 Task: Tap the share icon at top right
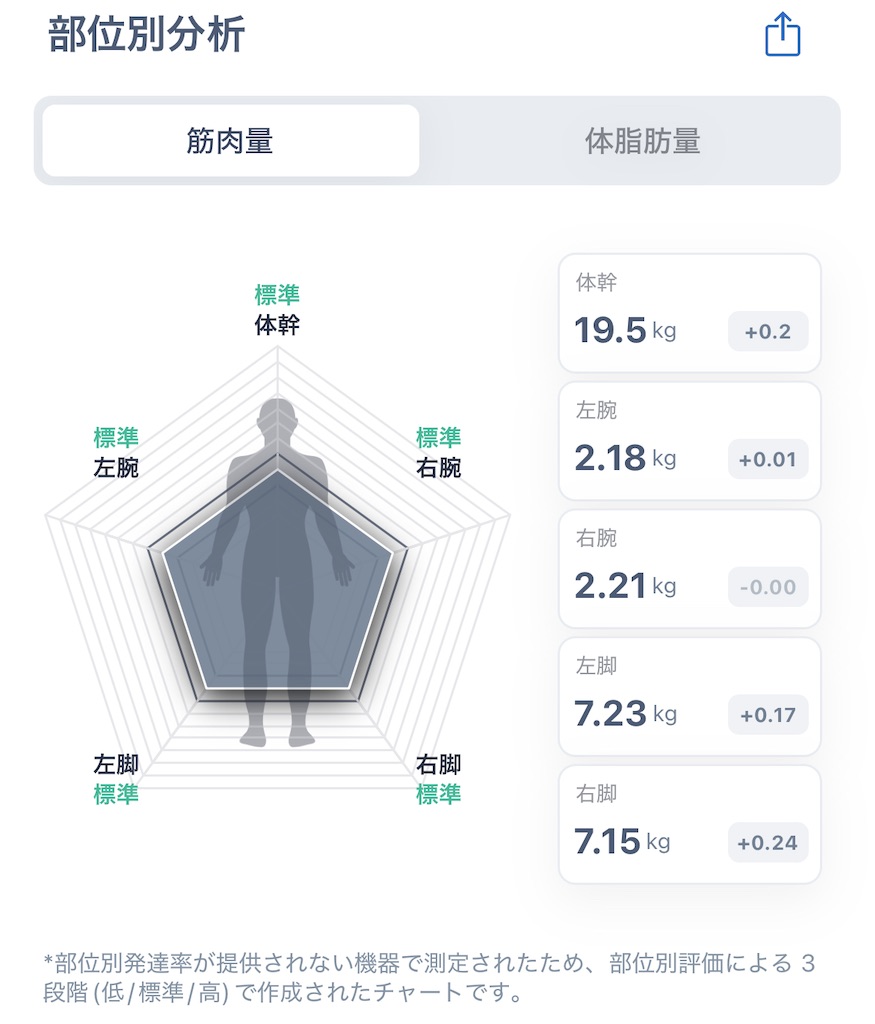782,35
